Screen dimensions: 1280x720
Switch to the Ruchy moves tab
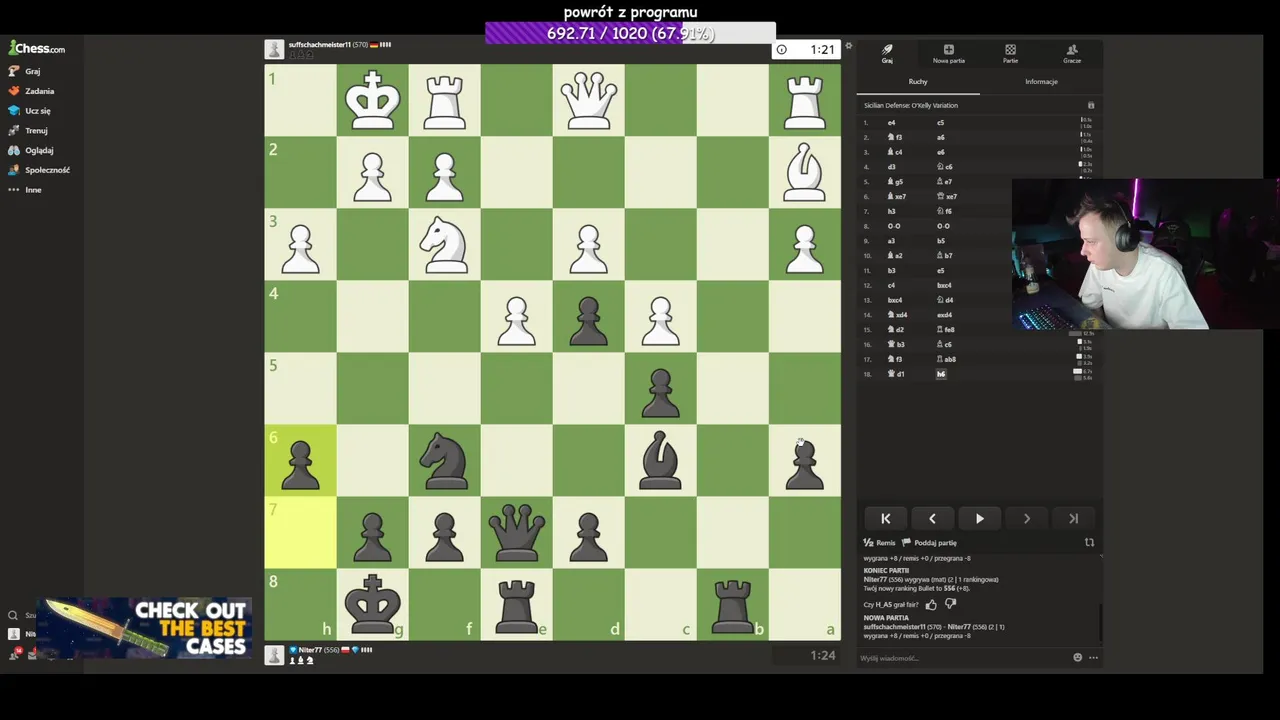918,81
